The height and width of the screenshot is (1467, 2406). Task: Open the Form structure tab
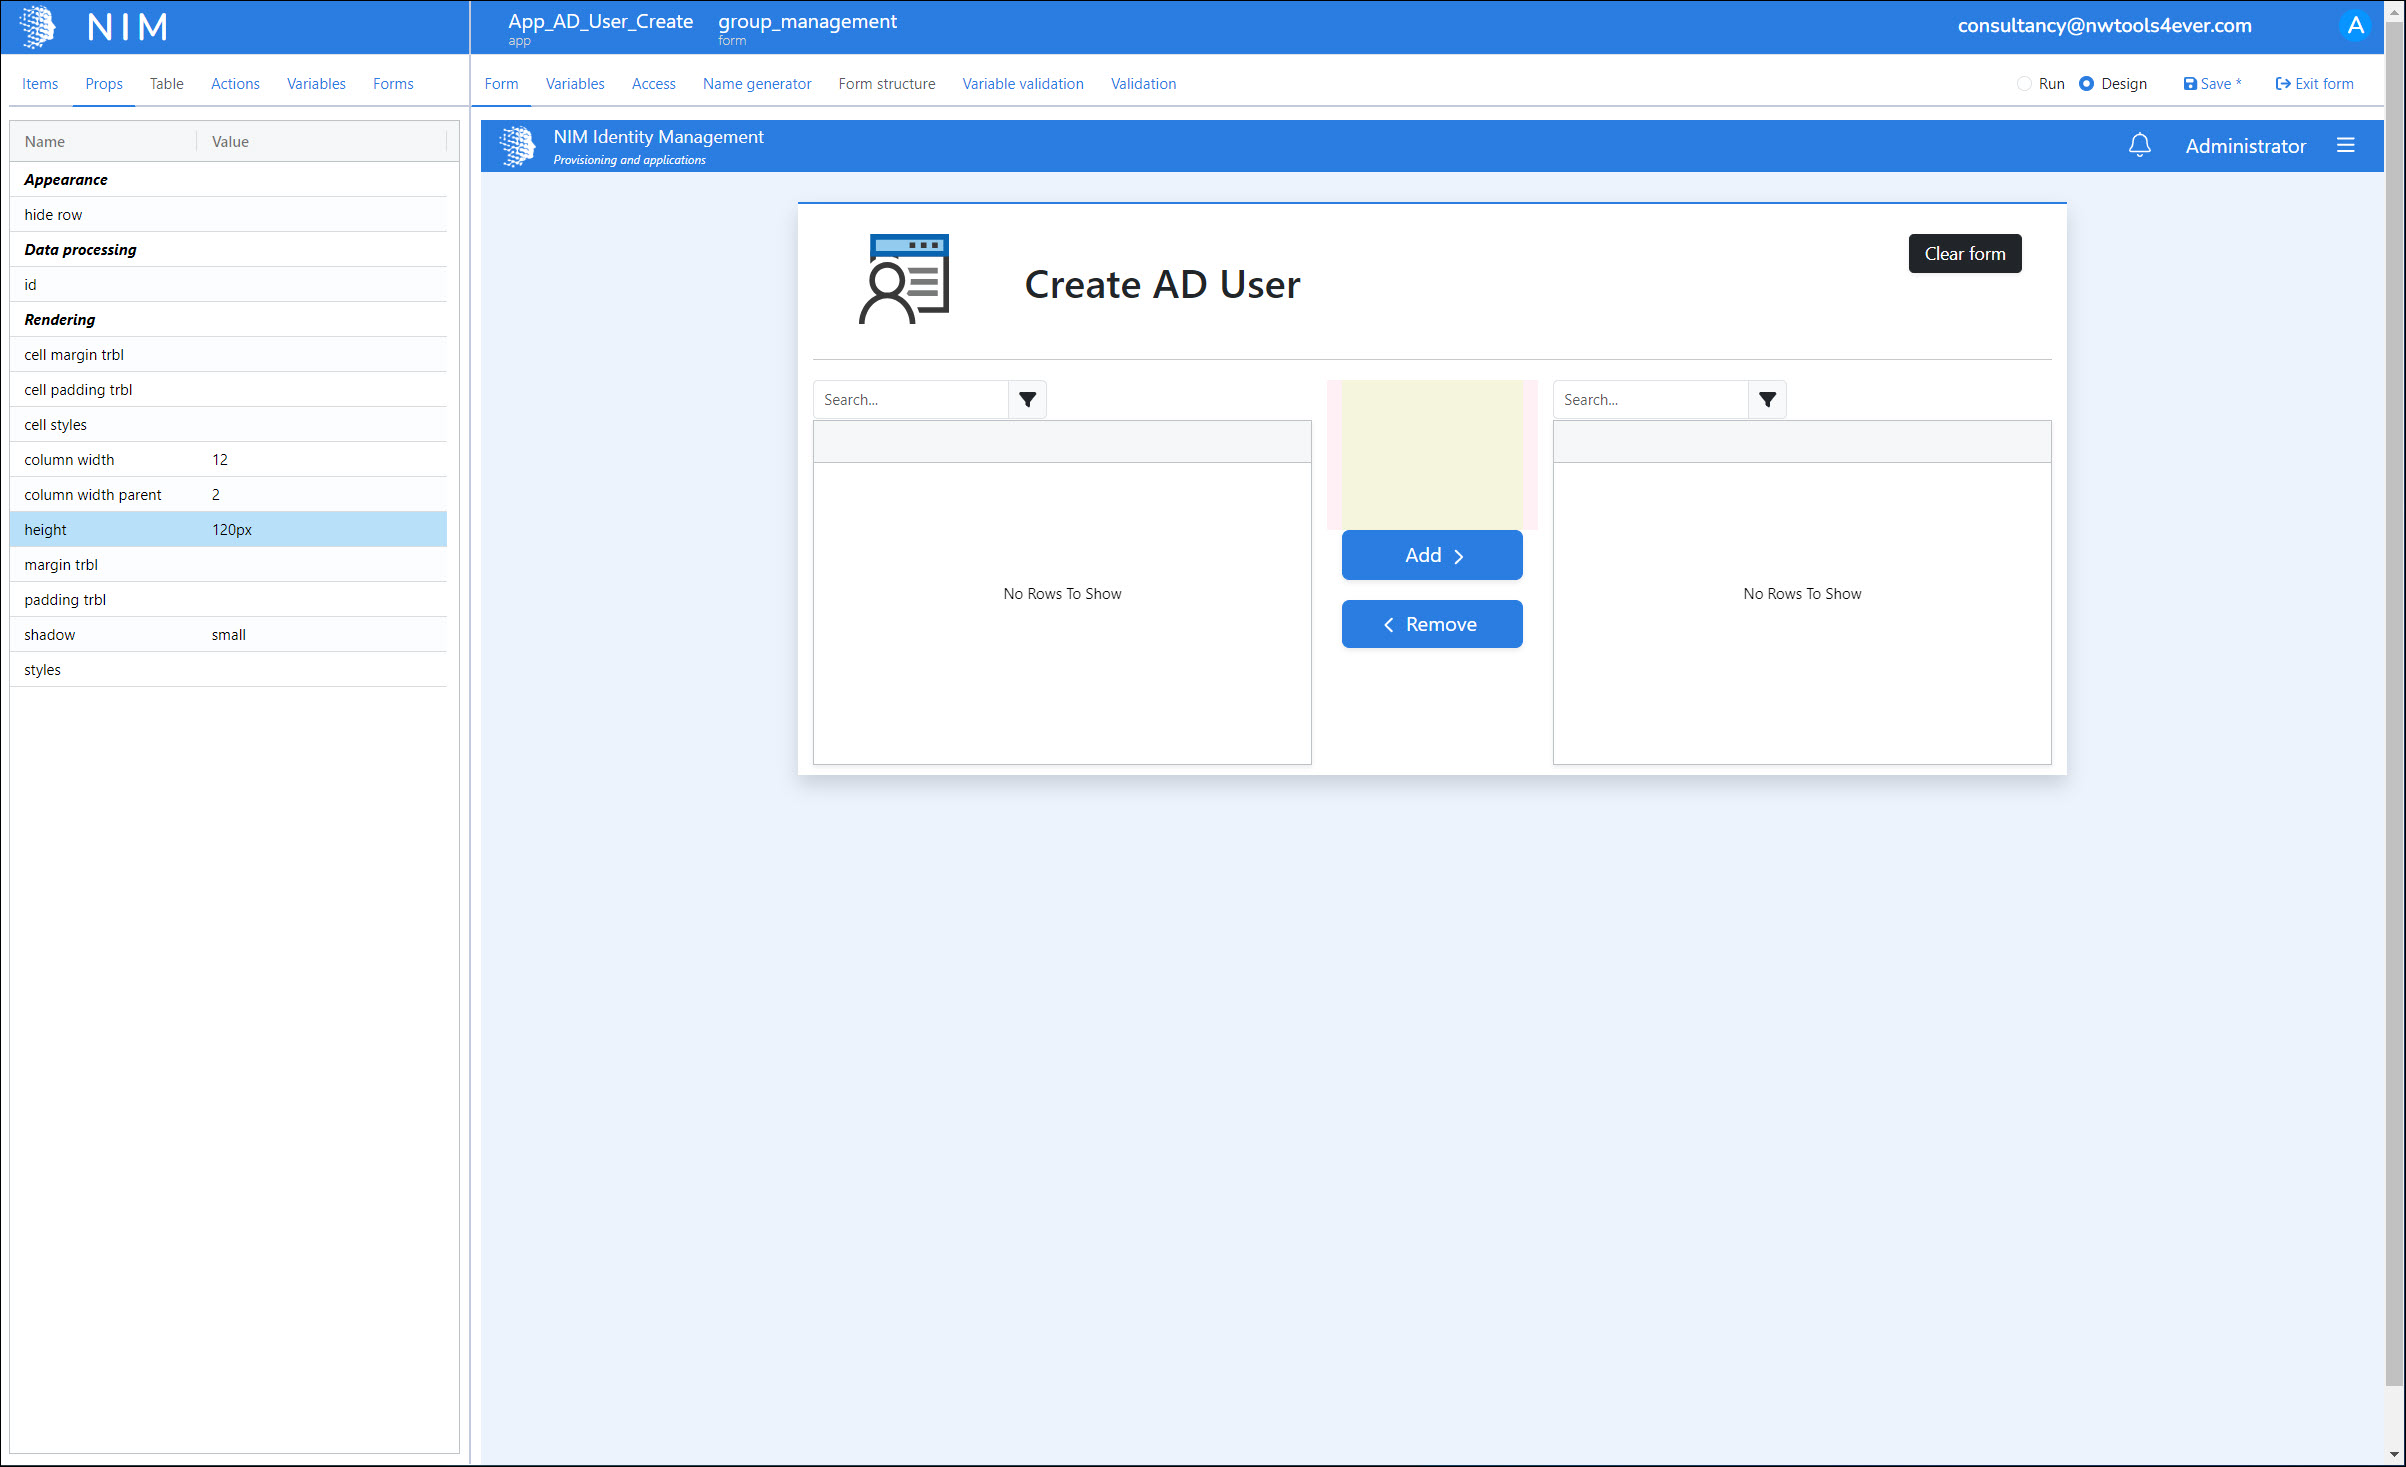[886, 84]
